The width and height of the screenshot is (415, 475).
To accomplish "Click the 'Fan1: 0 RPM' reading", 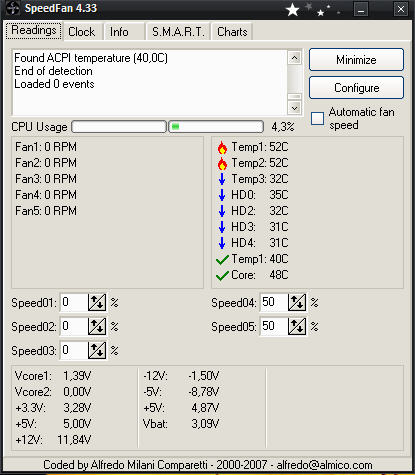I will 46,147.
